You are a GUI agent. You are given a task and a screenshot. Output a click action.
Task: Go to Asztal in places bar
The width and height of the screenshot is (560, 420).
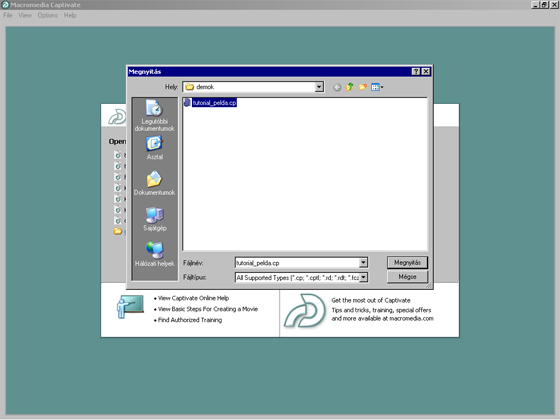[154, 148]
